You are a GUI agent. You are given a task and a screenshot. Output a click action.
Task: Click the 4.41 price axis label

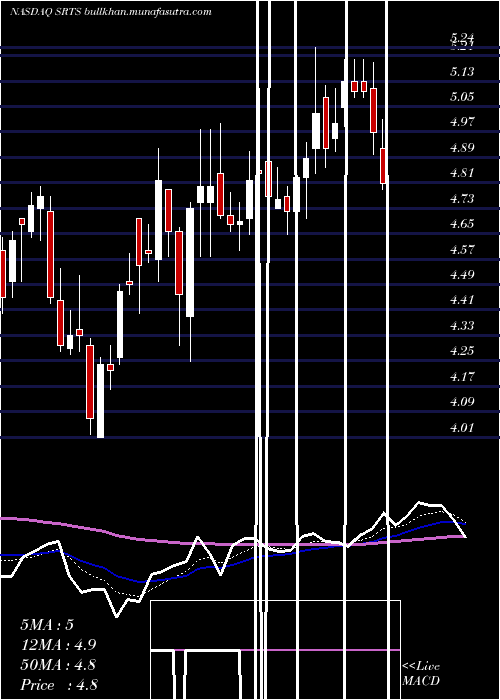click(462, 300)
